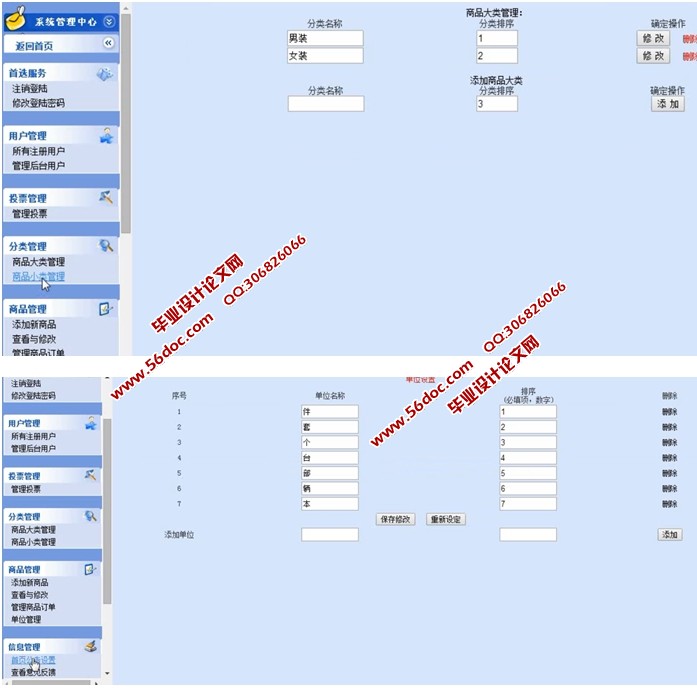Click the 女装 category name field
Viewport: 697px width, 695px height.
pos(325,56)
